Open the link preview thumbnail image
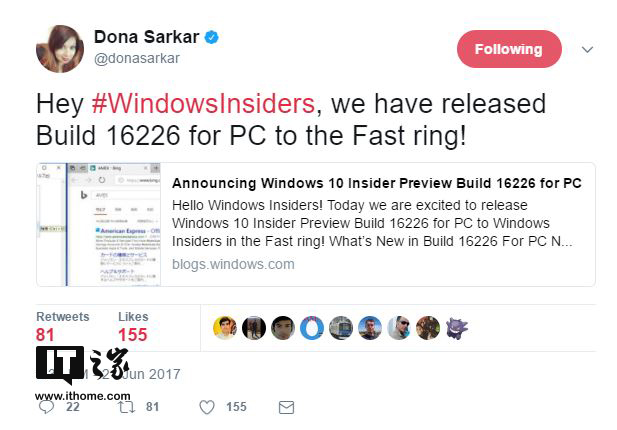 click(x=99, y=224)
